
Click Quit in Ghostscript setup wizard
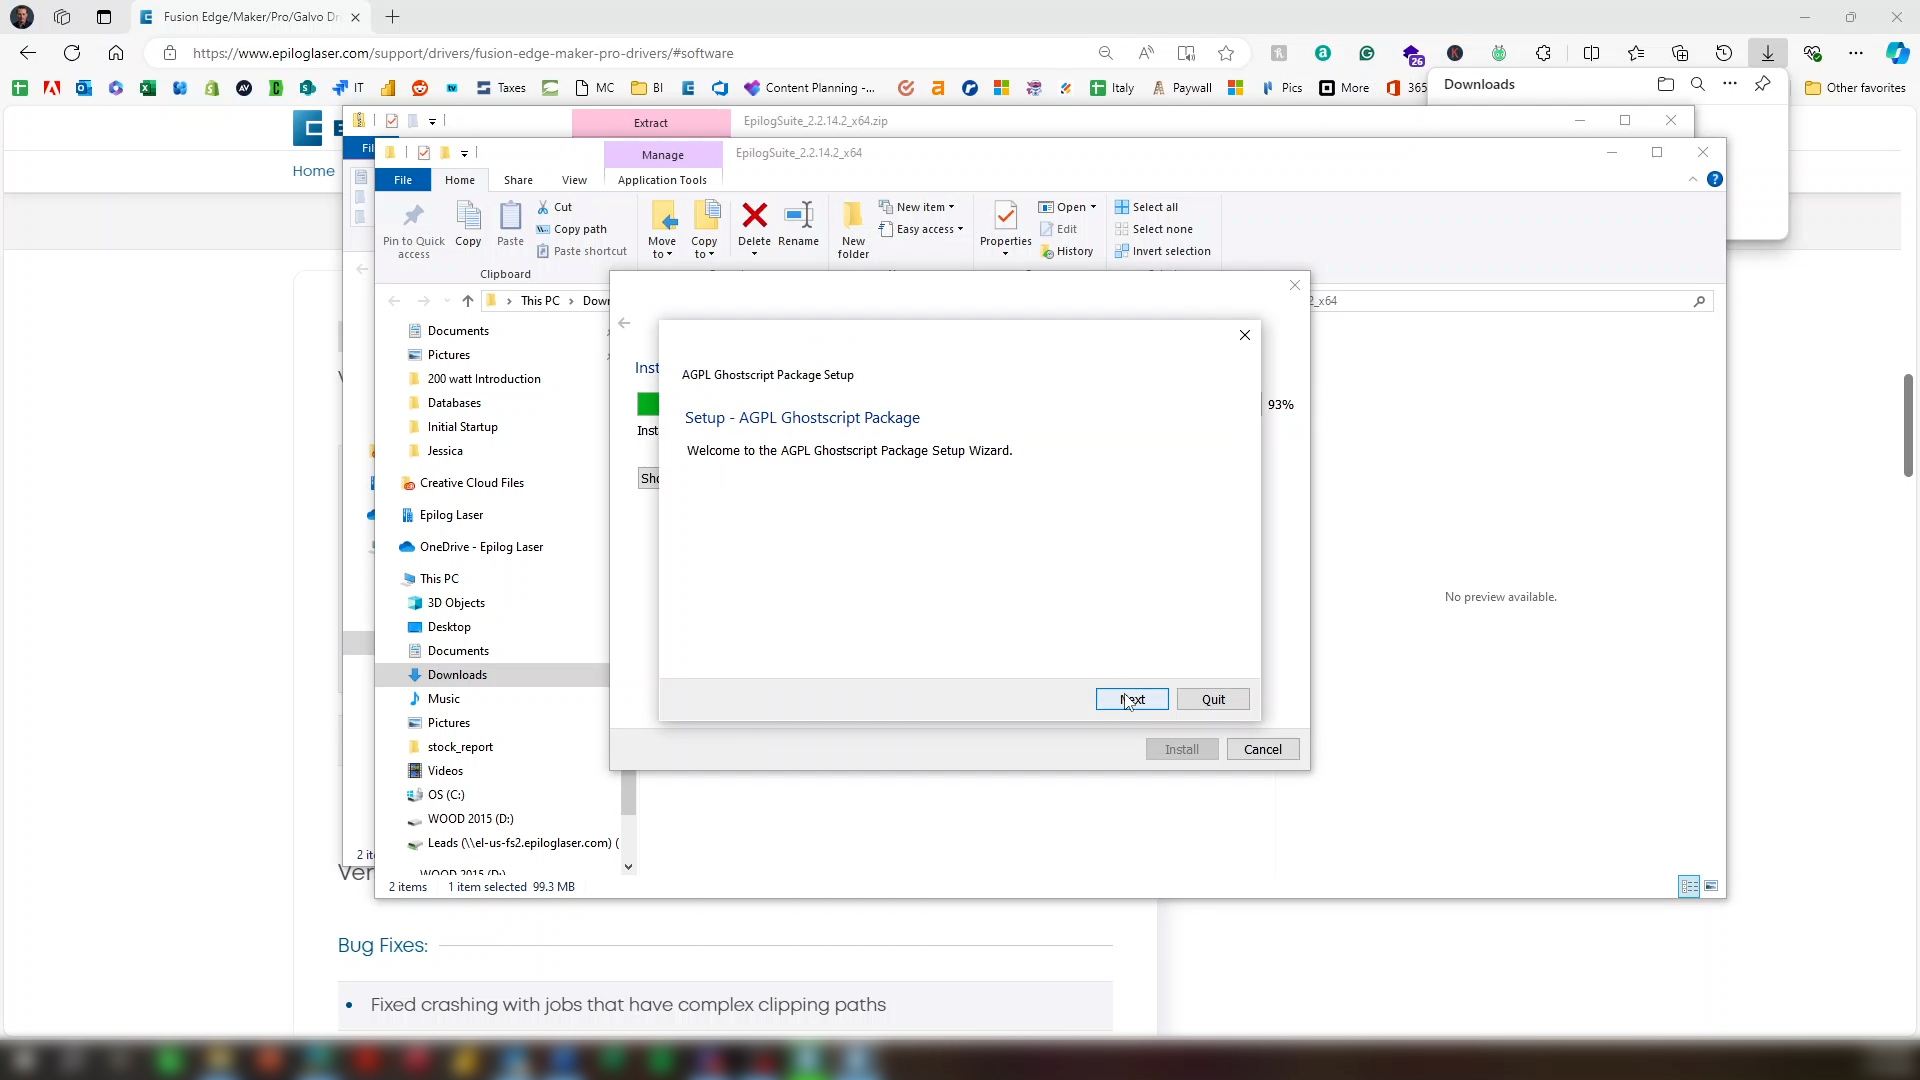[1213, 699]
